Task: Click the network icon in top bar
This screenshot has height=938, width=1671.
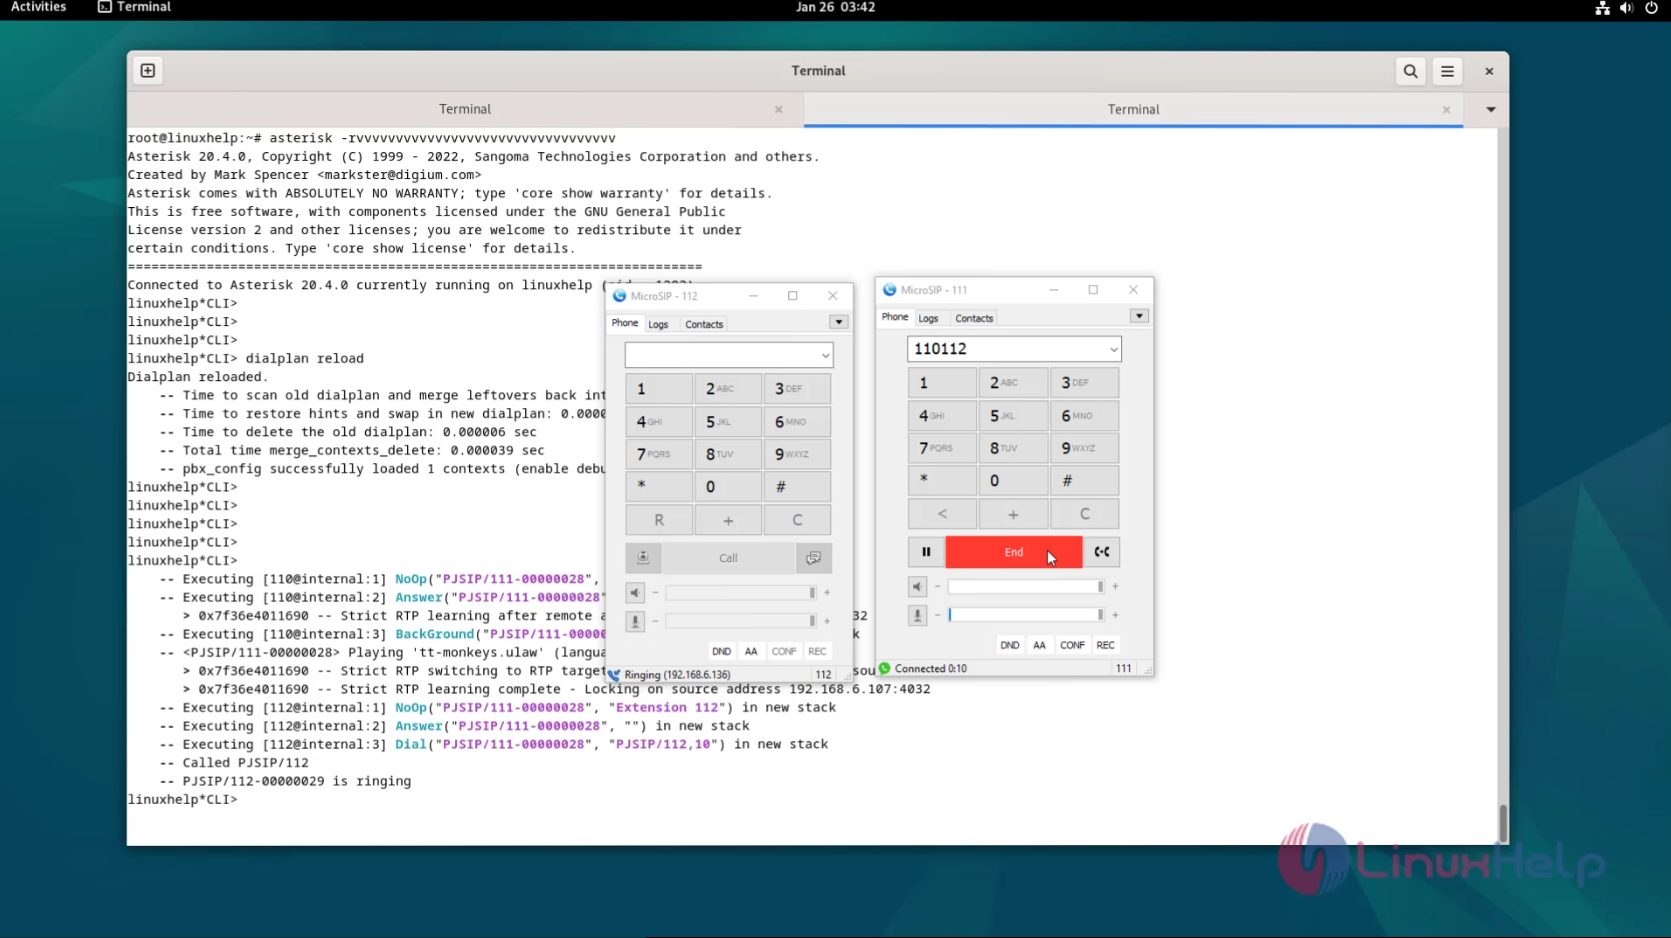Action: click(x=1603, y=8)
